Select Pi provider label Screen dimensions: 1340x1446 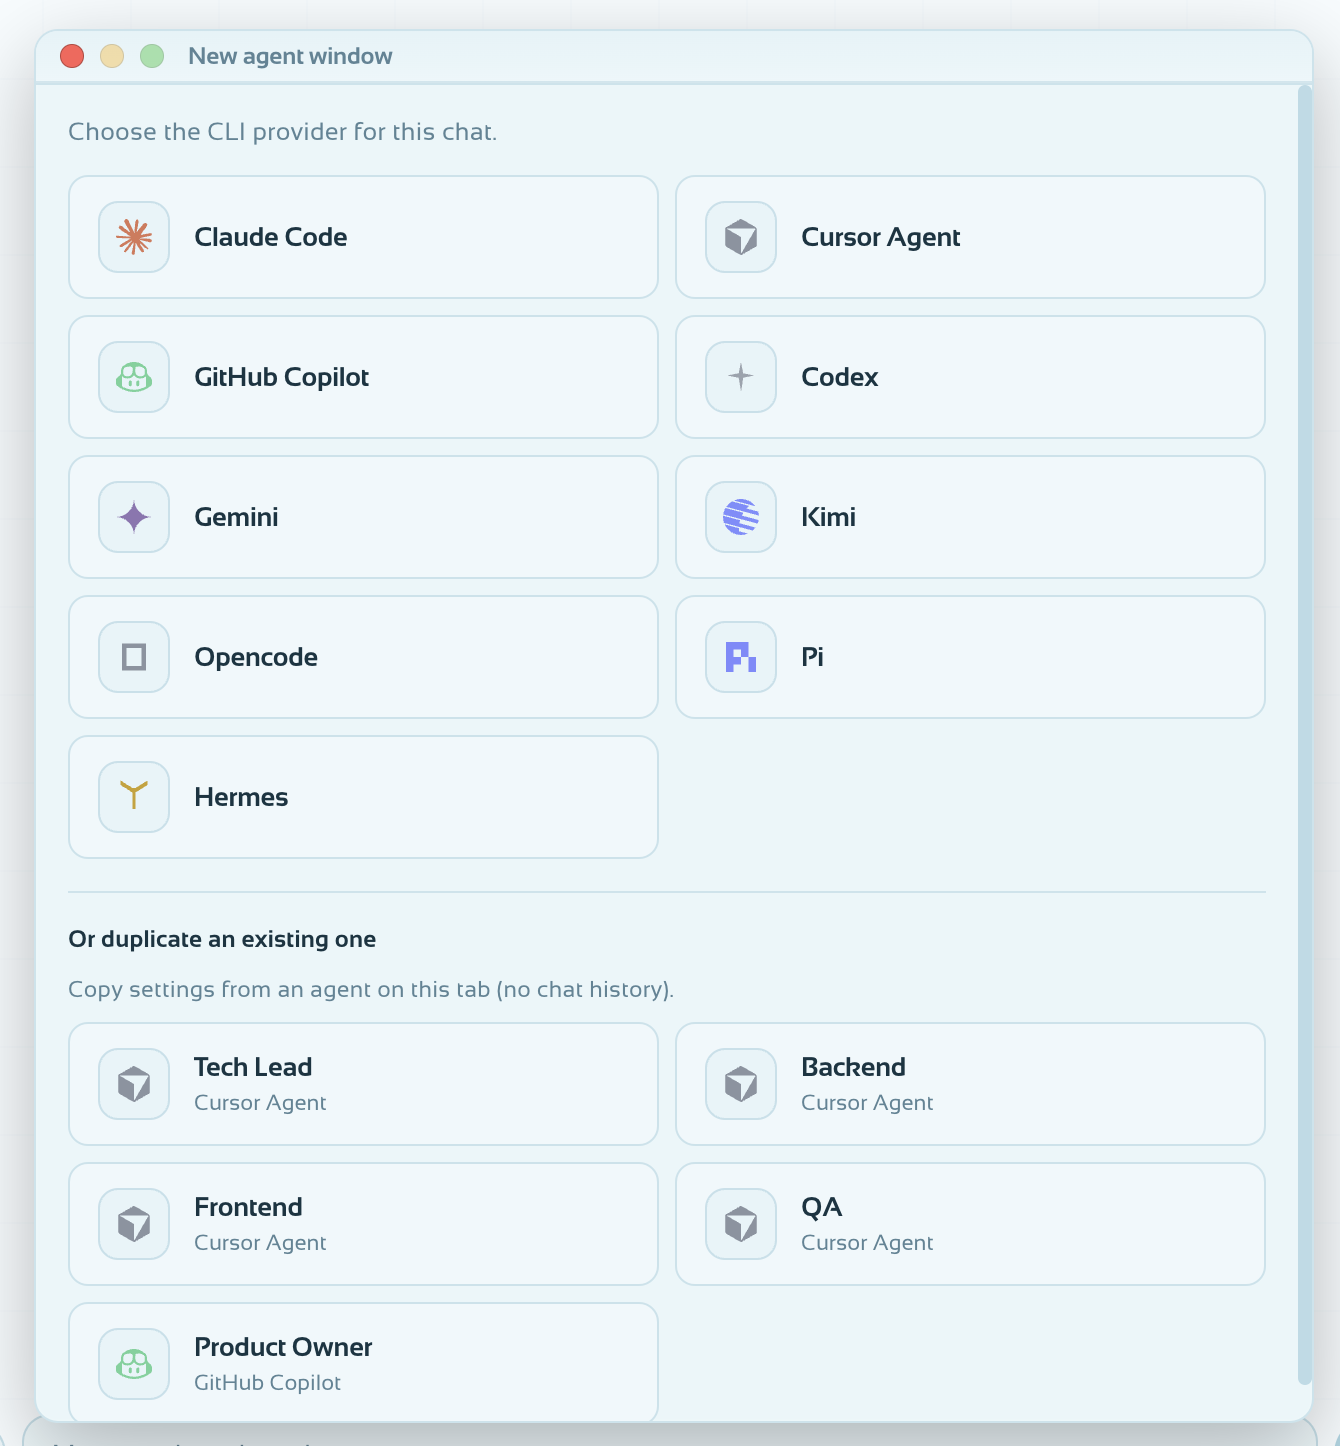click(x=812, y=657)
